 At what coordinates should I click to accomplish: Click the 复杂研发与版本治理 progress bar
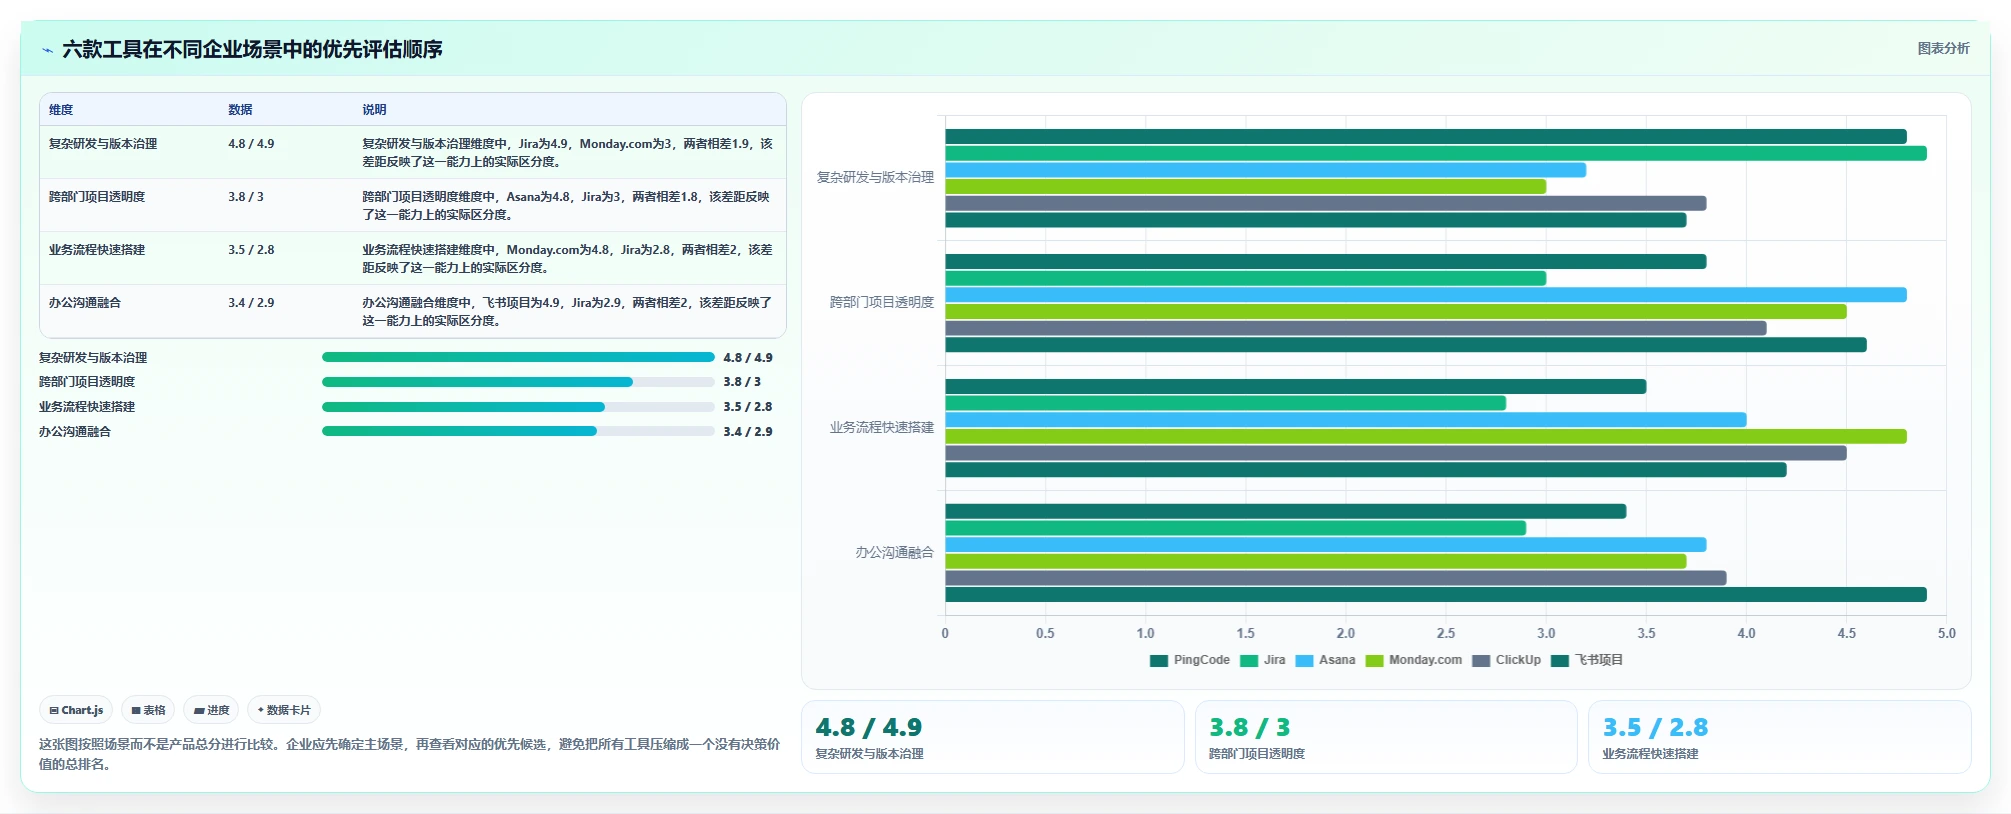click(x=518, y=357)
